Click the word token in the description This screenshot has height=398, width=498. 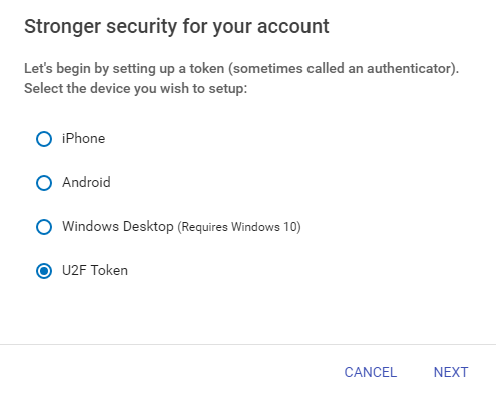click(207, 68)
